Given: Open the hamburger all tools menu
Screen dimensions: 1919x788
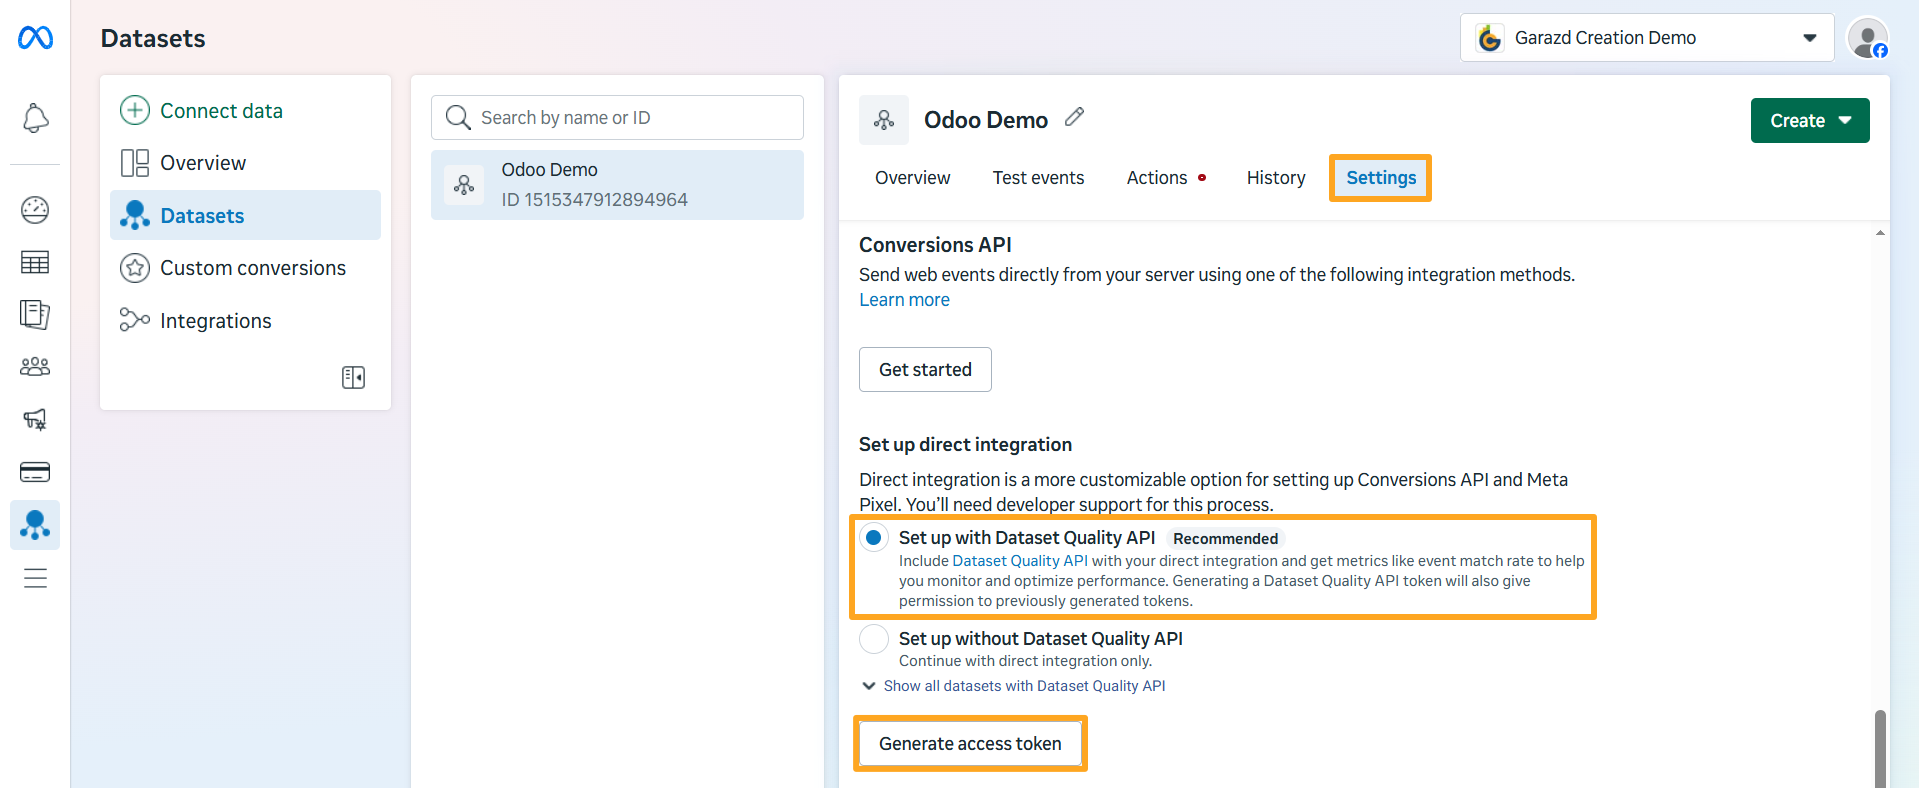Looking at the screenshot, I should click(35, 578).
